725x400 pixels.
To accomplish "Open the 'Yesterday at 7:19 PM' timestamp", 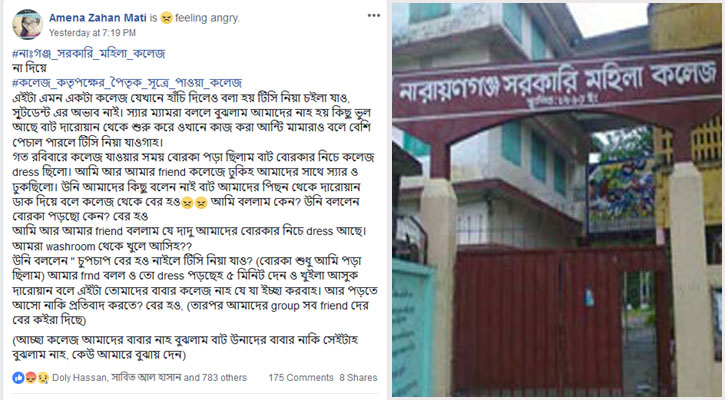I will click(x=92, y=33).
